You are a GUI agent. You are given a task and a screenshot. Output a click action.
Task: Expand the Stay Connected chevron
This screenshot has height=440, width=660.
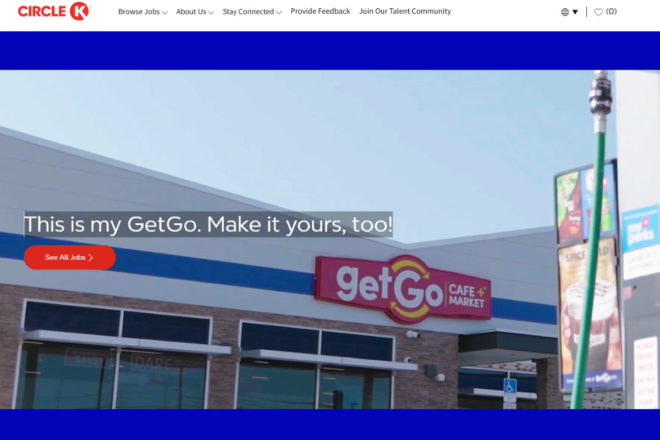[x=279, y=13]
